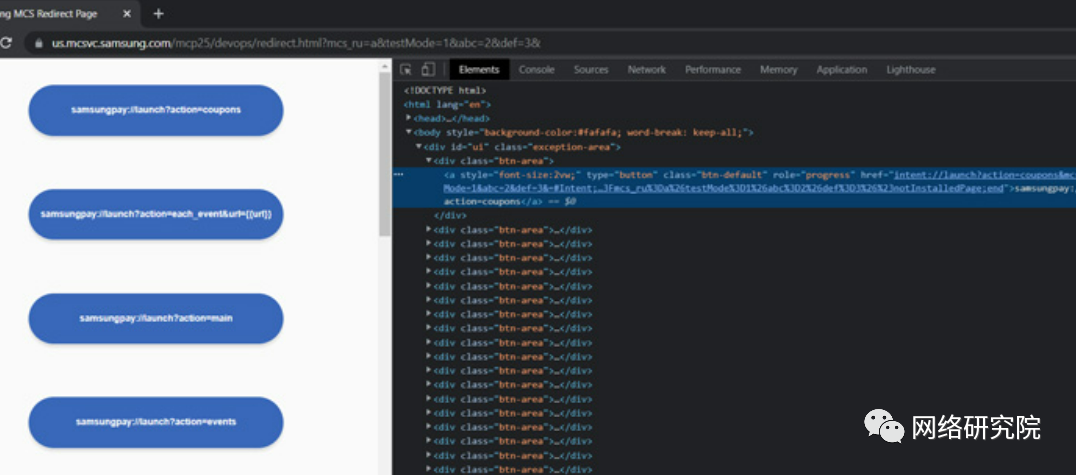
Task: Select the html lang="en" line
Action: pyautogui.click(x=447, y=104)
